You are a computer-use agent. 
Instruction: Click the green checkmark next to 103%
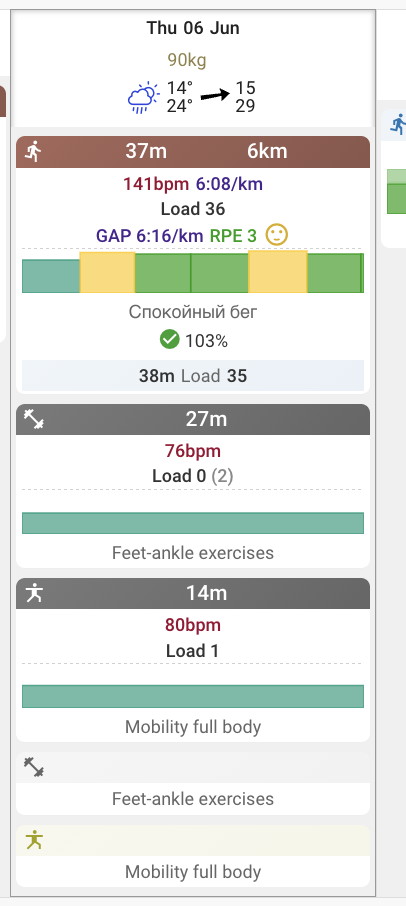tap(169, 340)
